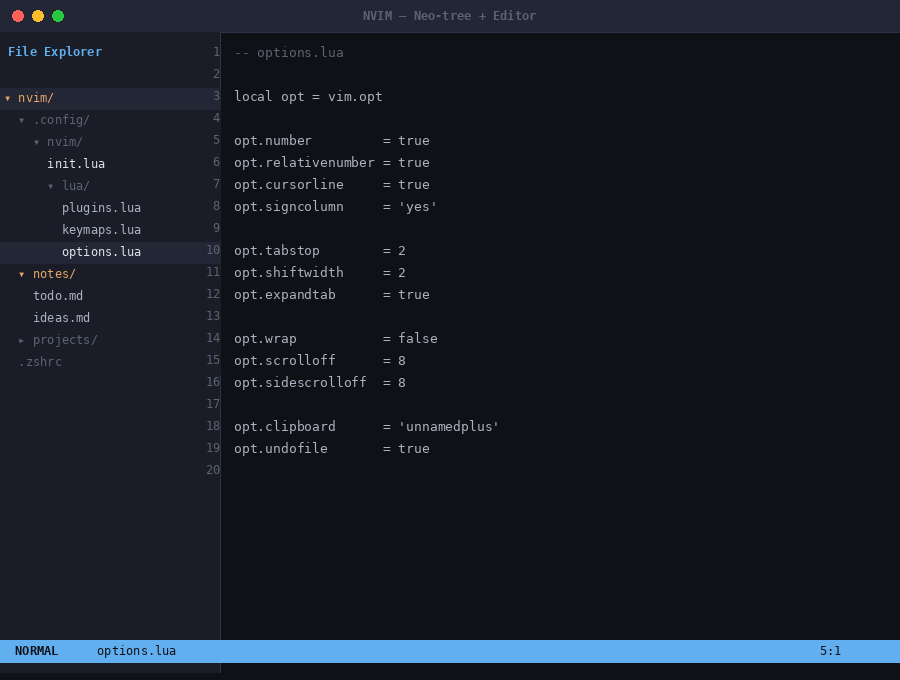
Task: Select the root nvim/ folder label
Action: (36, 98)
